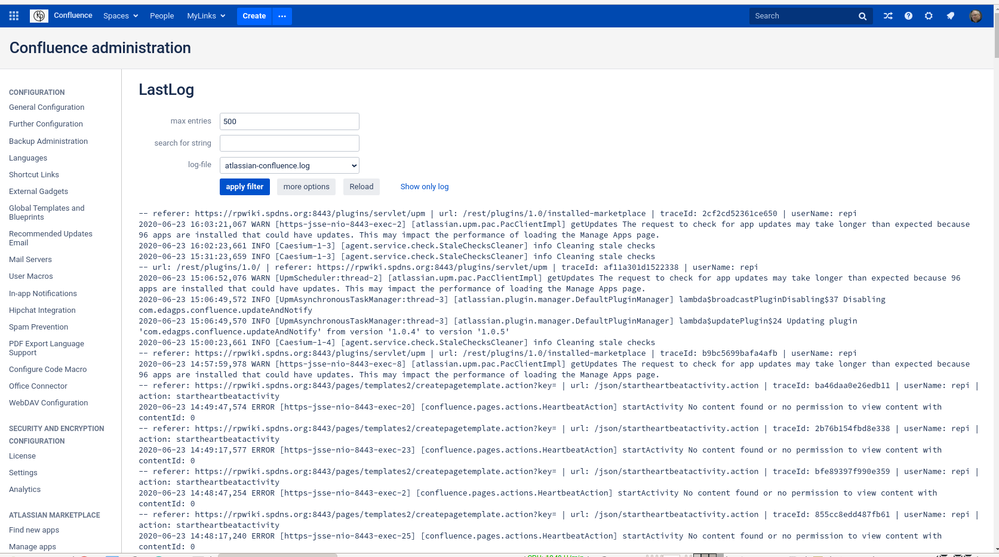Click log line '2020-06-23 14:49:47,574 ERROR'
Viewport: 999px width, 557px height.
point(540,412)
